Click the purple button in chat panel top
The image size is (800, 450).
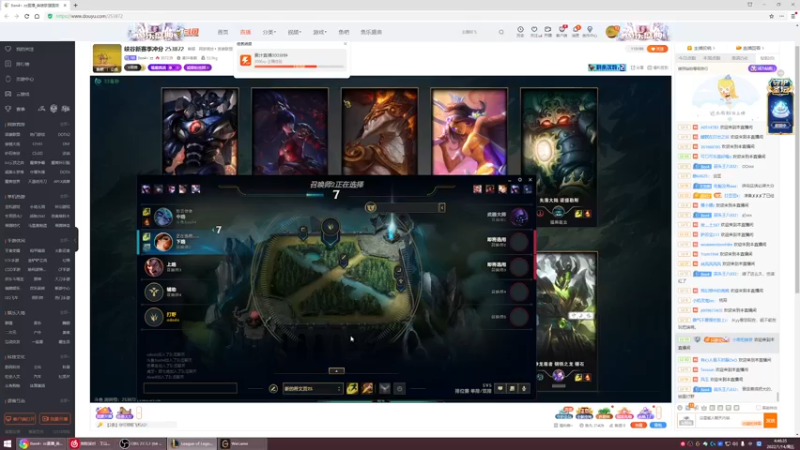pos(762,68)
